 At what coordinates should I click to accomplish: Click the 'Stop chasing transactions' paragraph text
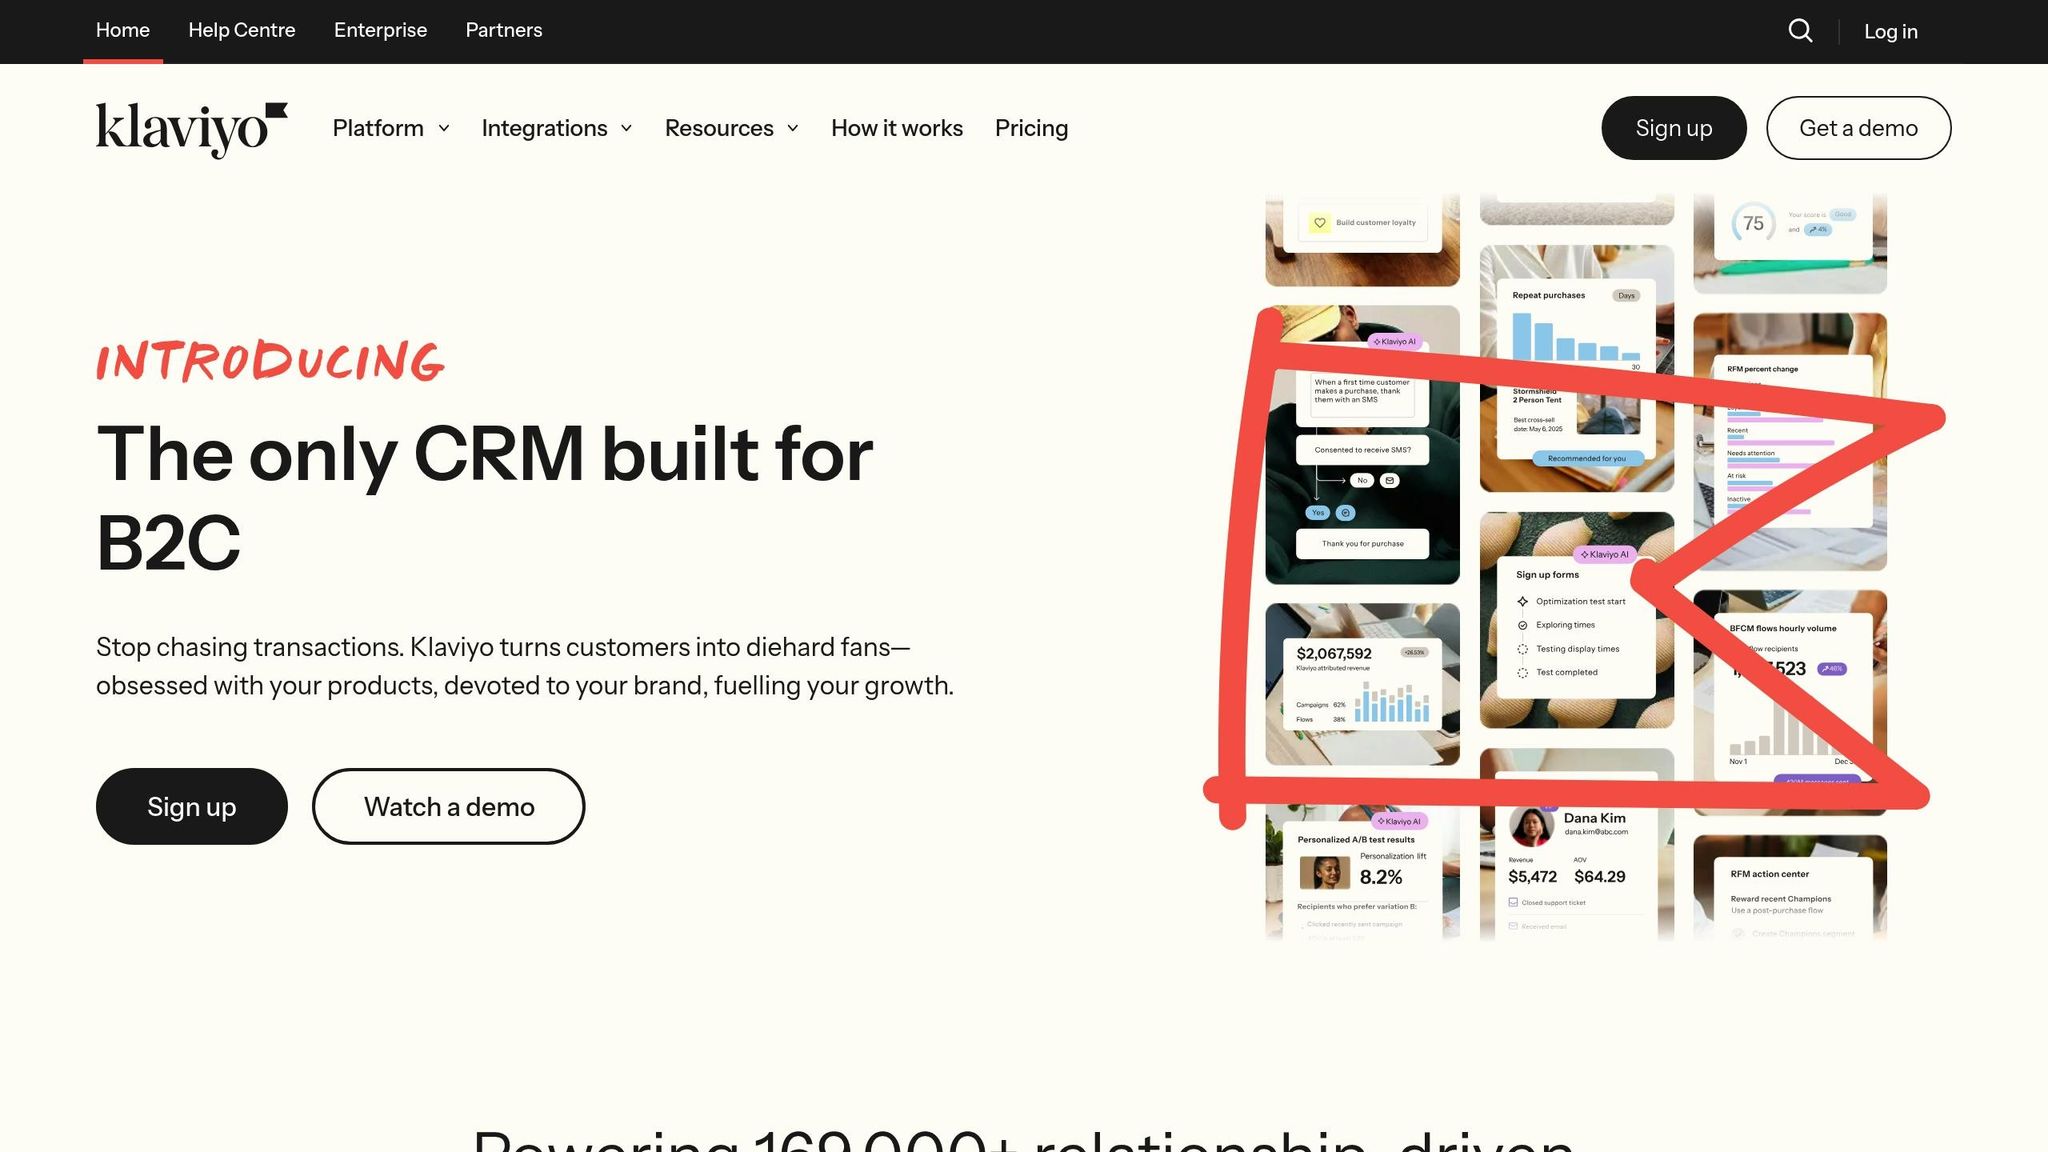tap(525, 666)
